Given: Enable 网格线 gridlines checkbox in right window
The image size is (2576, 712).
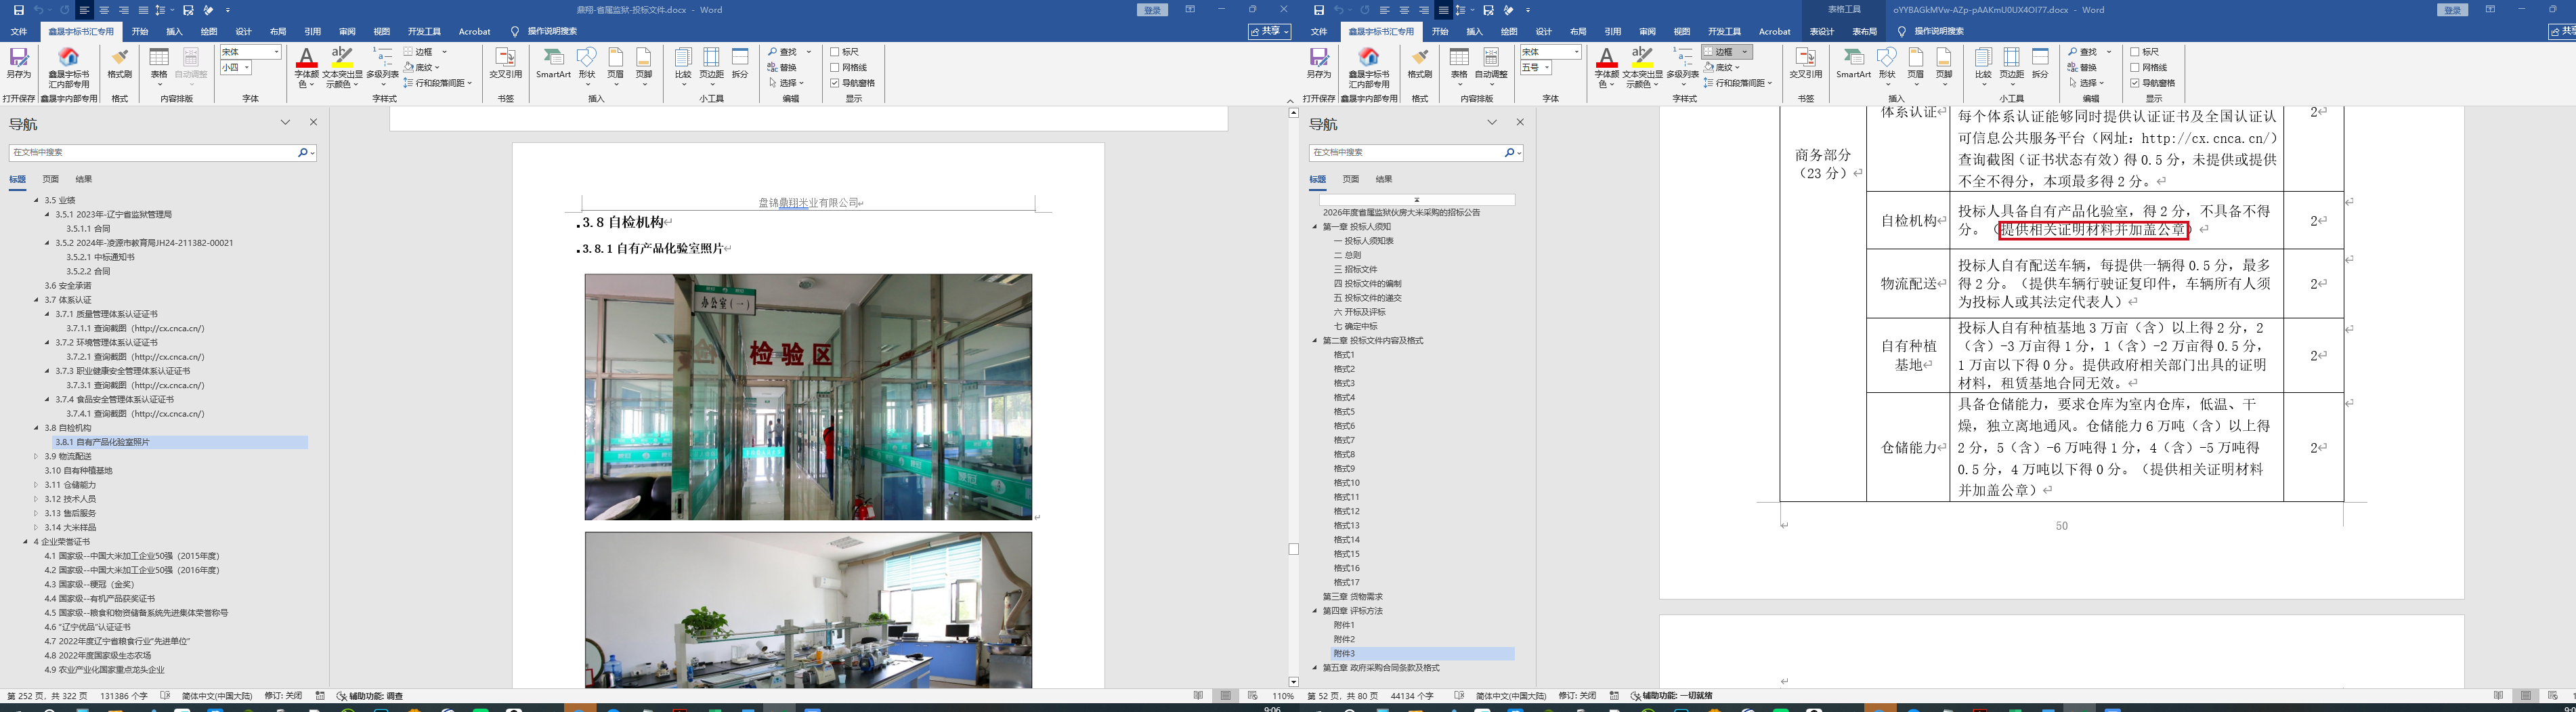Looking at the screenshot, I should [2134, 68].
